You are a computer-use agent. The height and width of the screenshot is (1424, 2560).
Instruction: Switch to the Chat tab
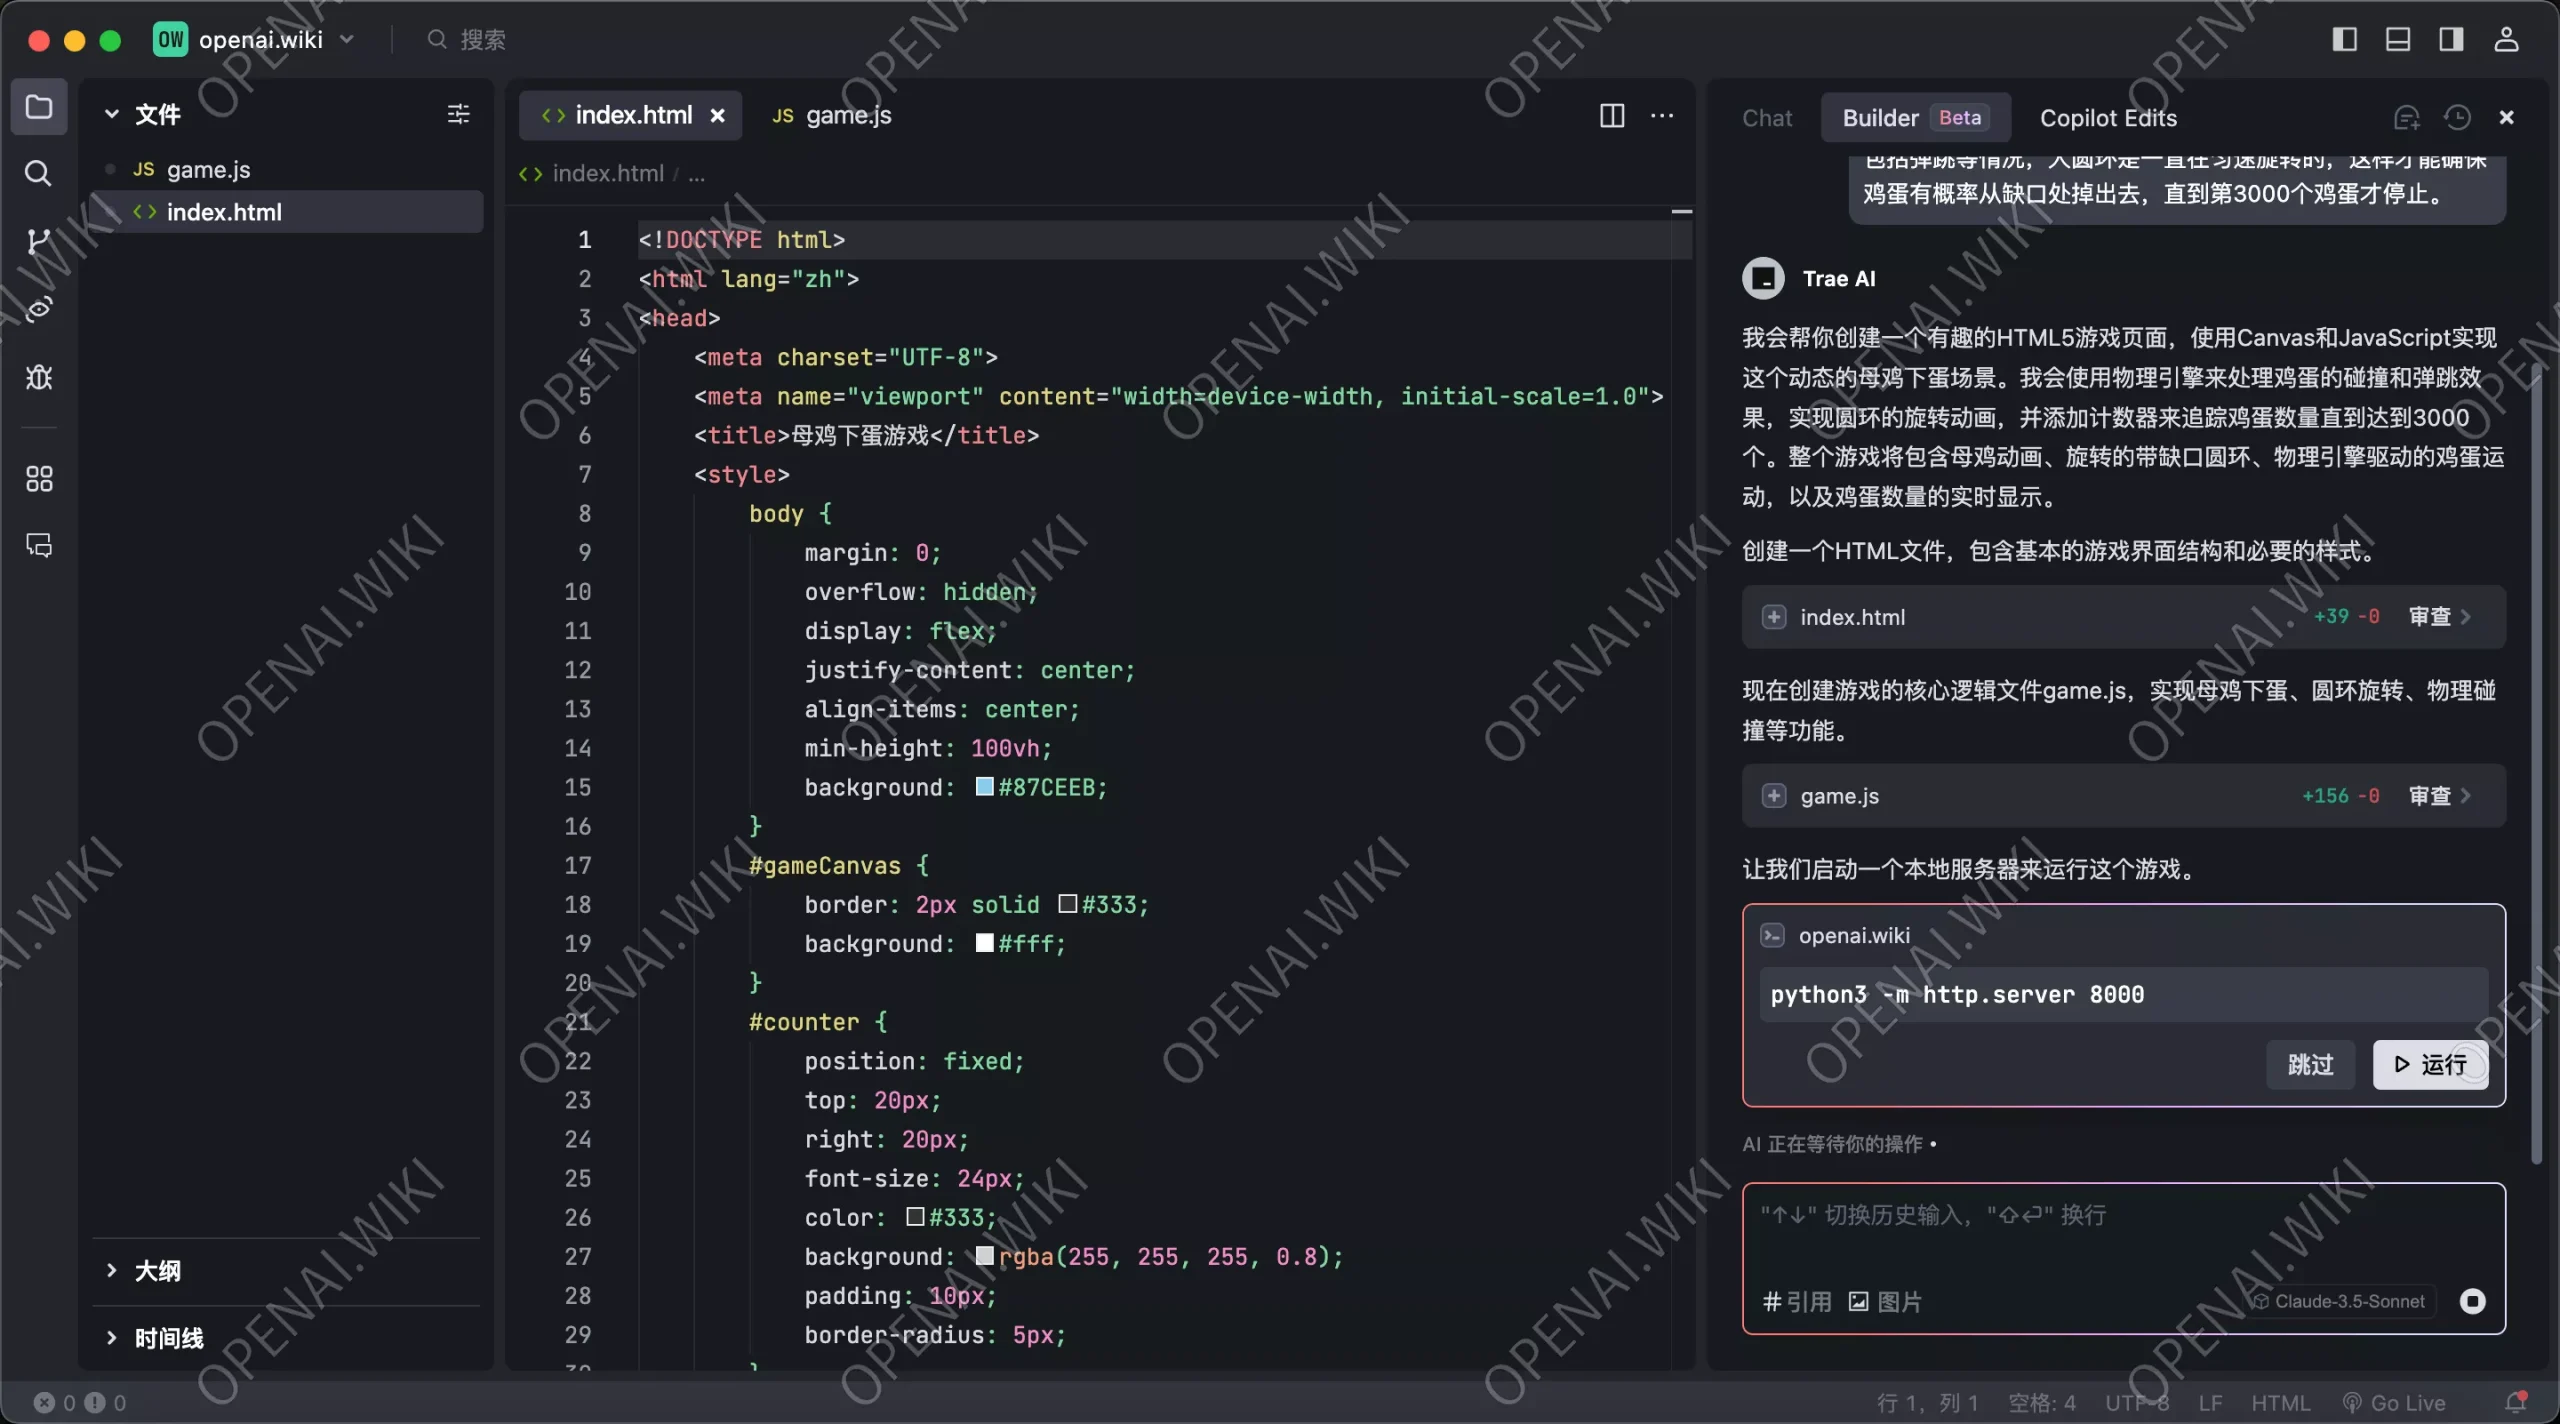(x=1767, y=118)
